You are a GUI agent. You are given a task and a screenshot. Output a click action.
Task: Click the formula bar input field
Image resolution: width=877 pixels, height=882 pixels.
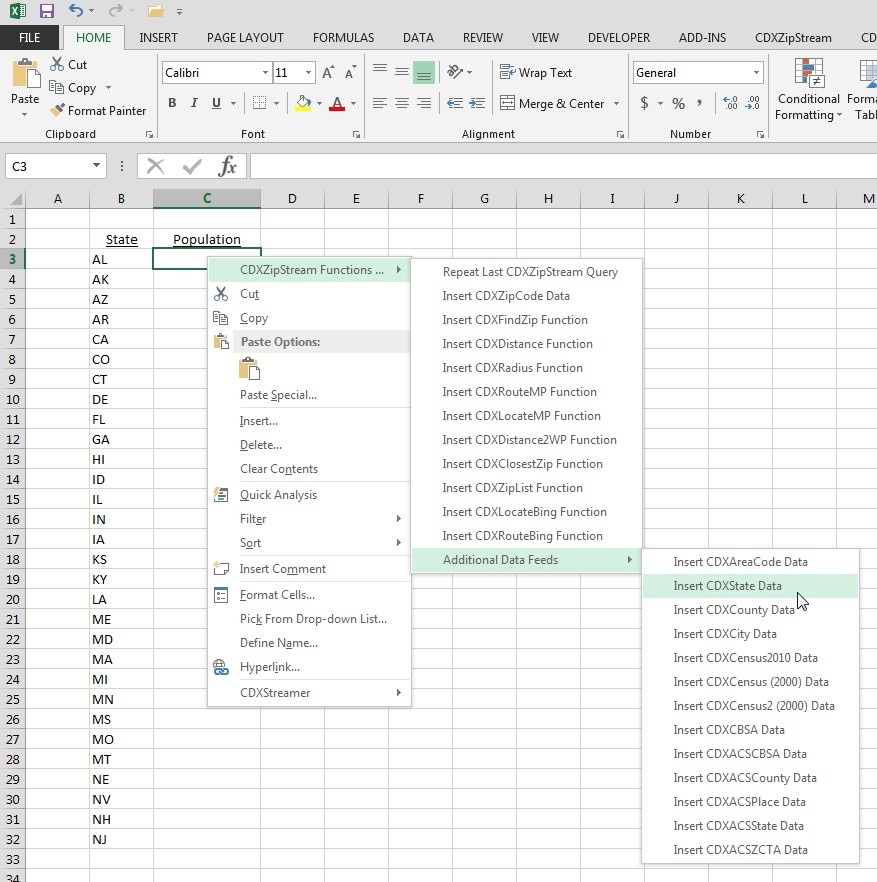coord(563,166)
